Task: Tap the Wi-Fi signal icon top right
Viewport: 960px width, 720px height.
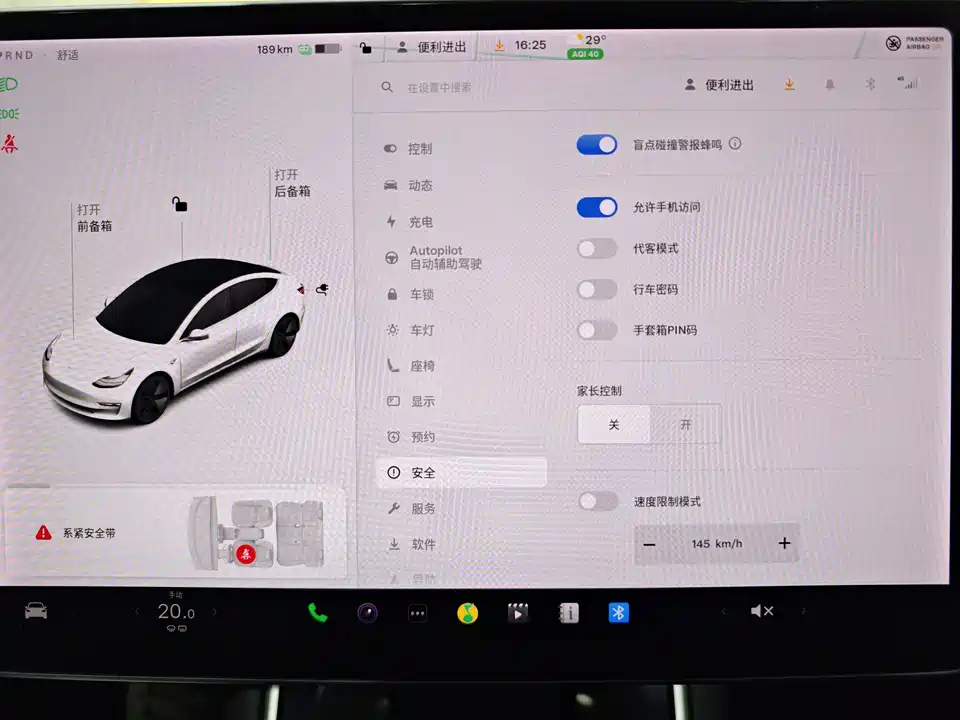Action: (x=910, y=84)
